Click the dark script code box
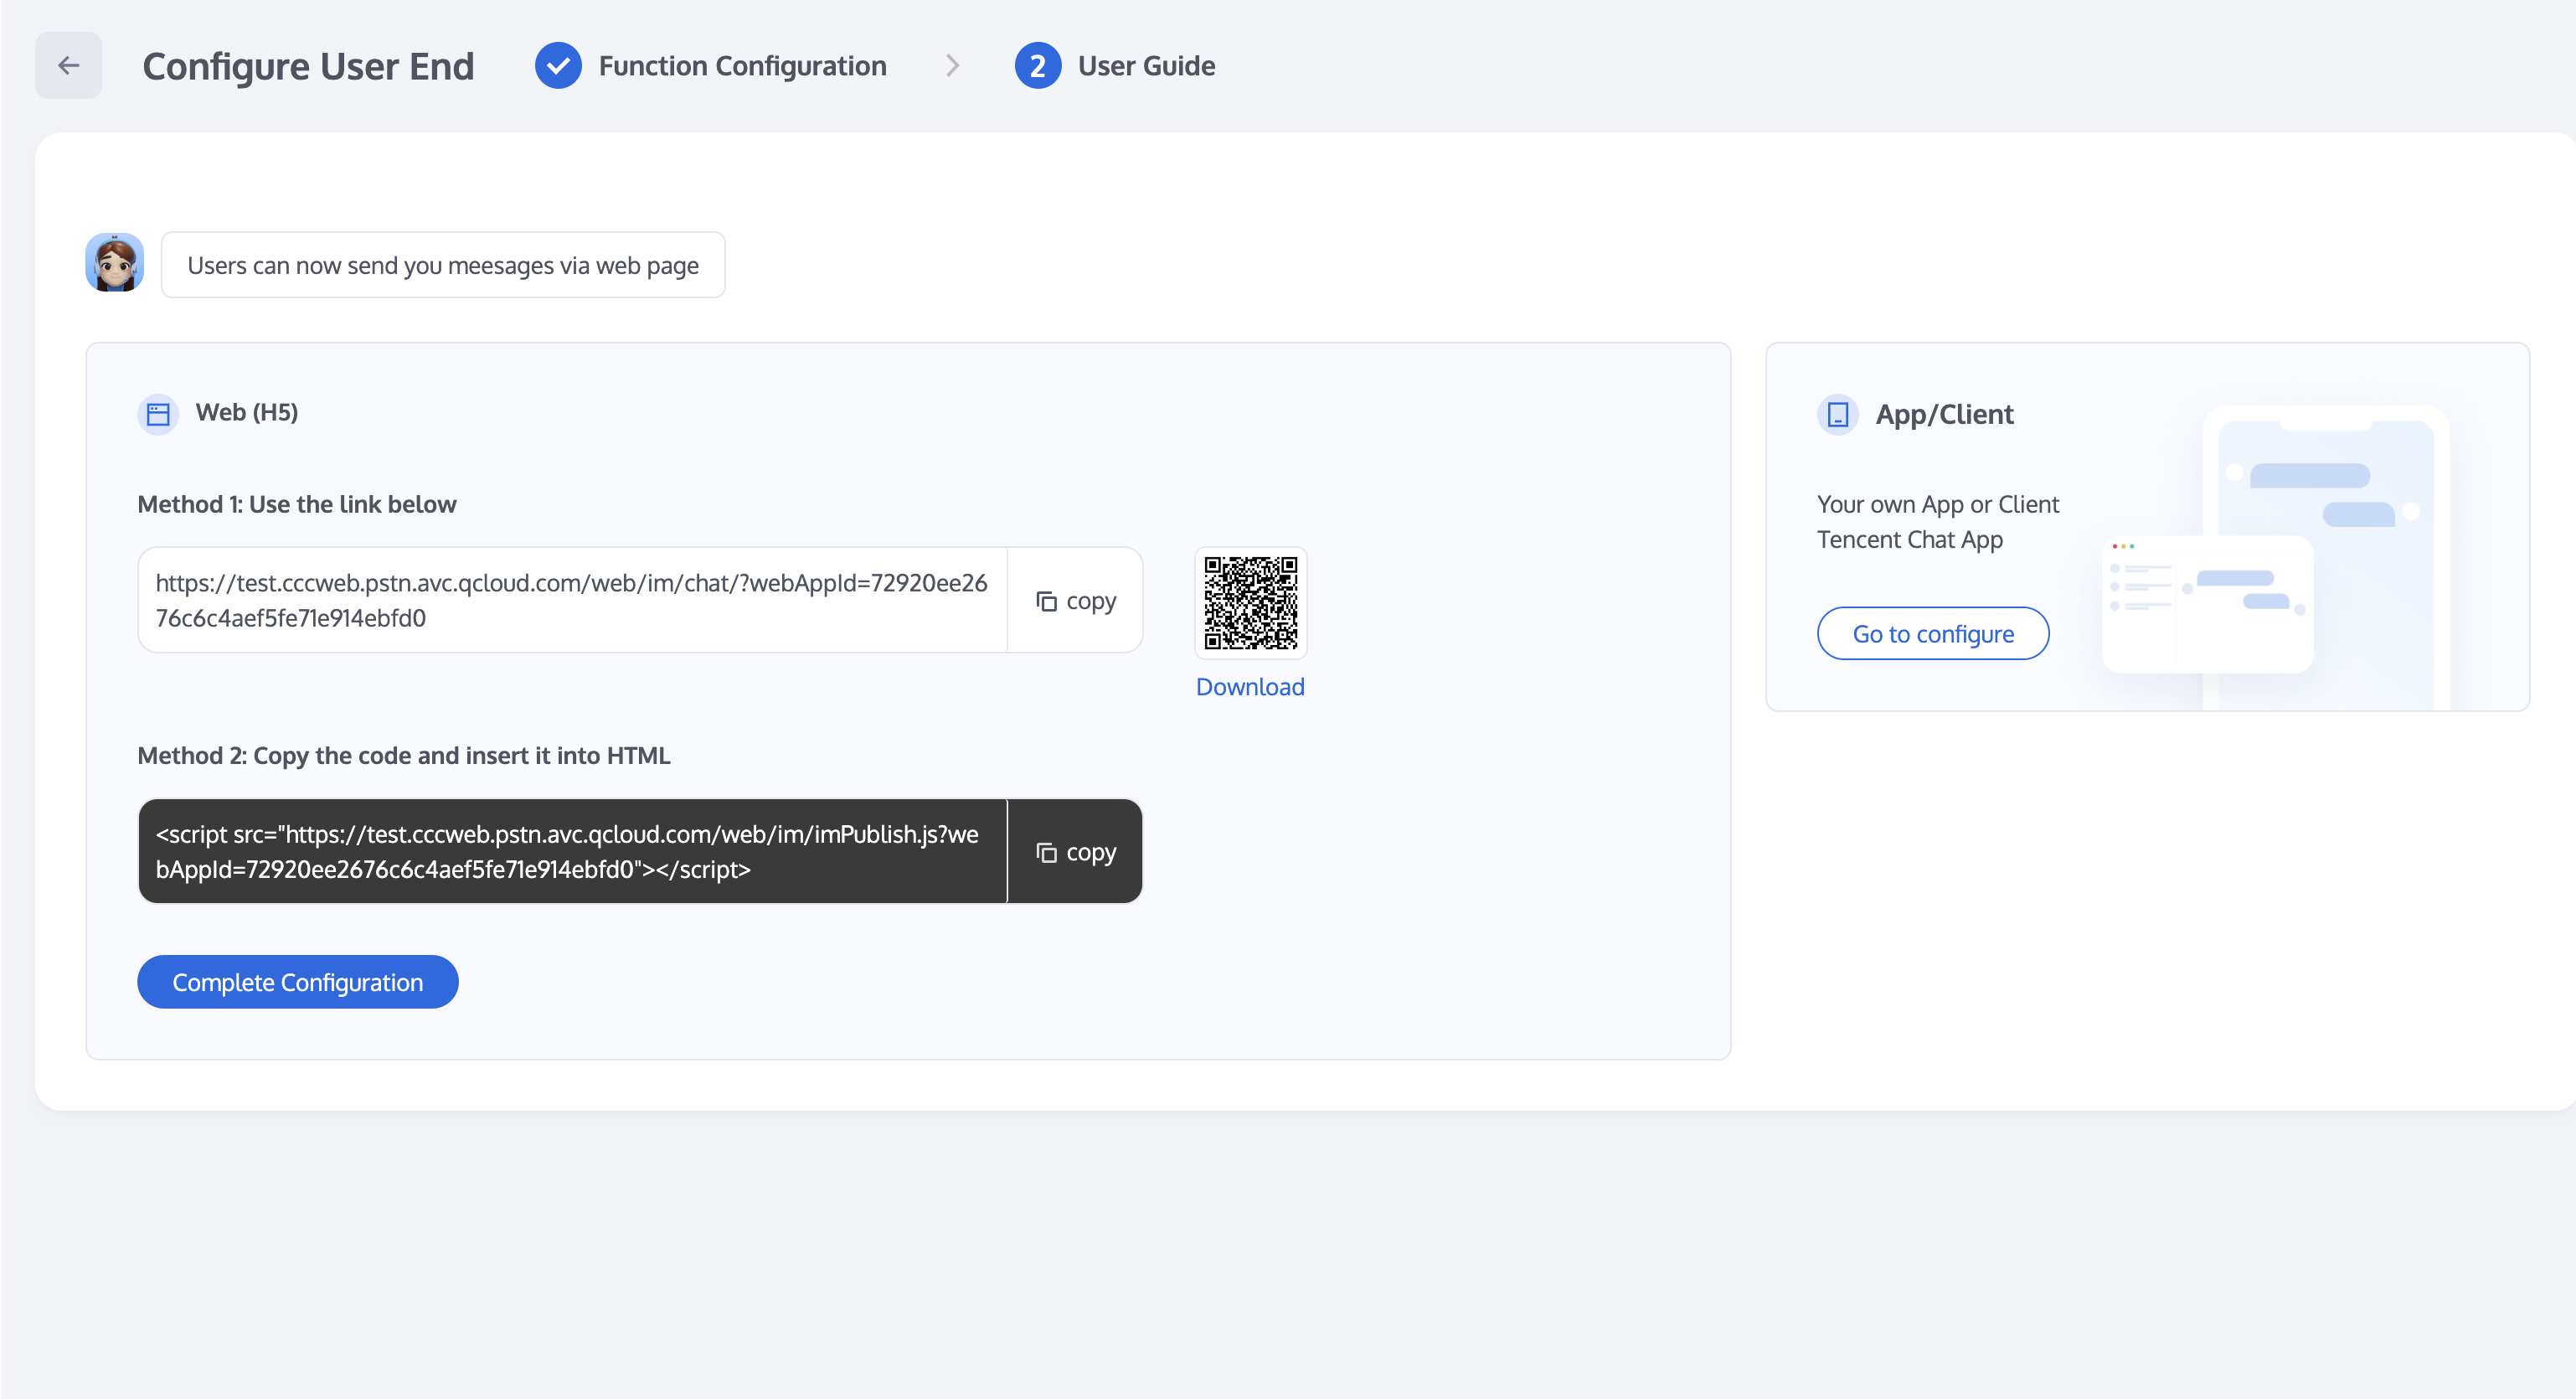2576x1399 pixels. pyautogui.click(x=572, y=852)
